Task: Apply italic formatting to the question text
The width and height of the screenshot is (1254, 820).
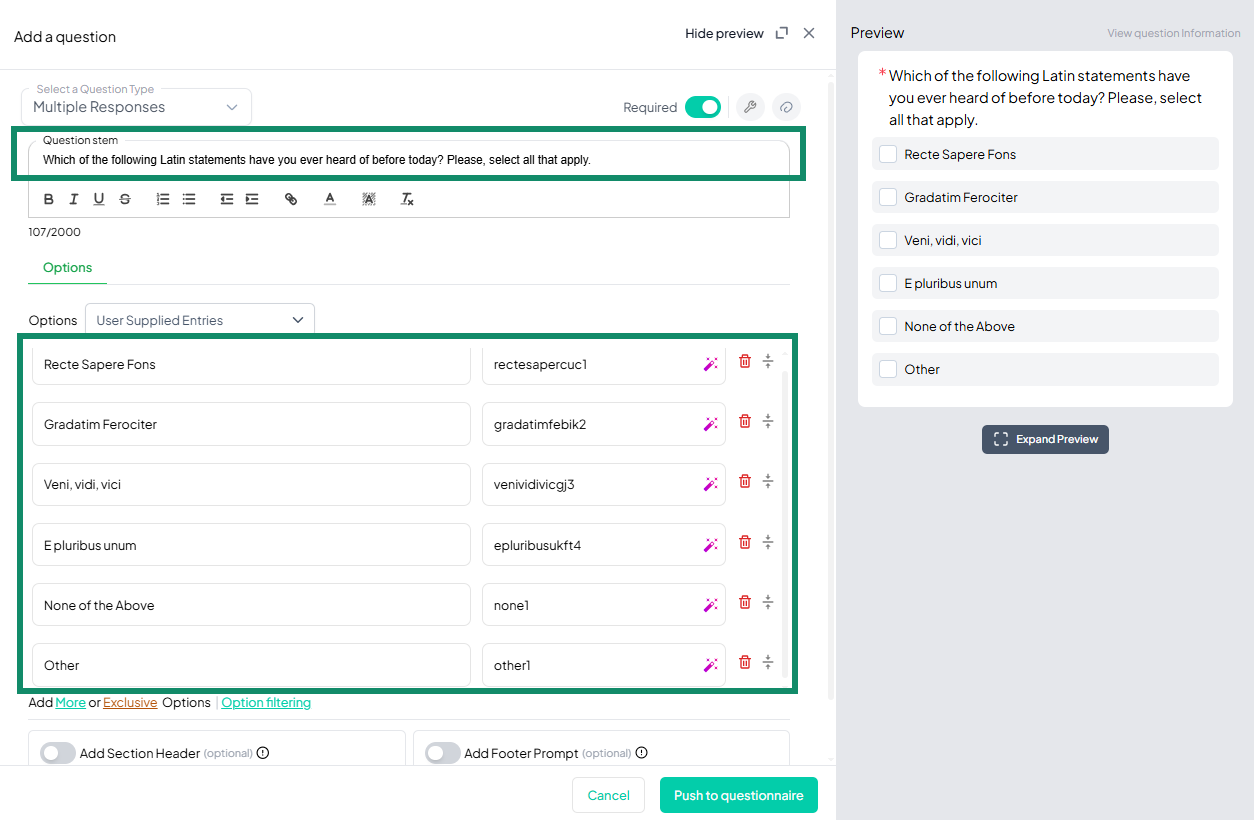Action: (73, 198)
